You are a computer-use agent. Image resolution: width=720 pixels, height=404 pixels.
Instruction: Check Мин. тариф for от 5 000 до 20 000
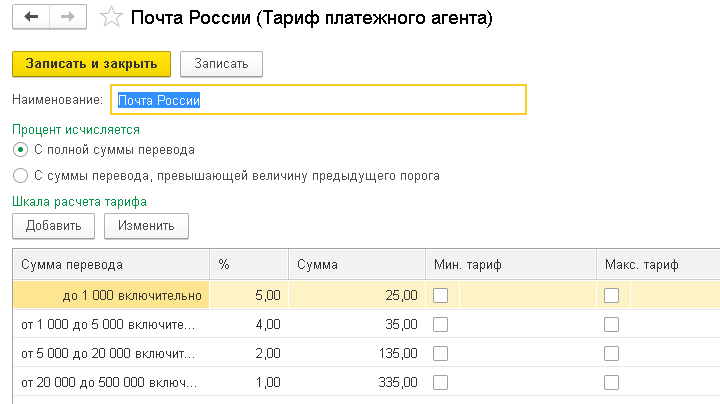coord(440,354)
